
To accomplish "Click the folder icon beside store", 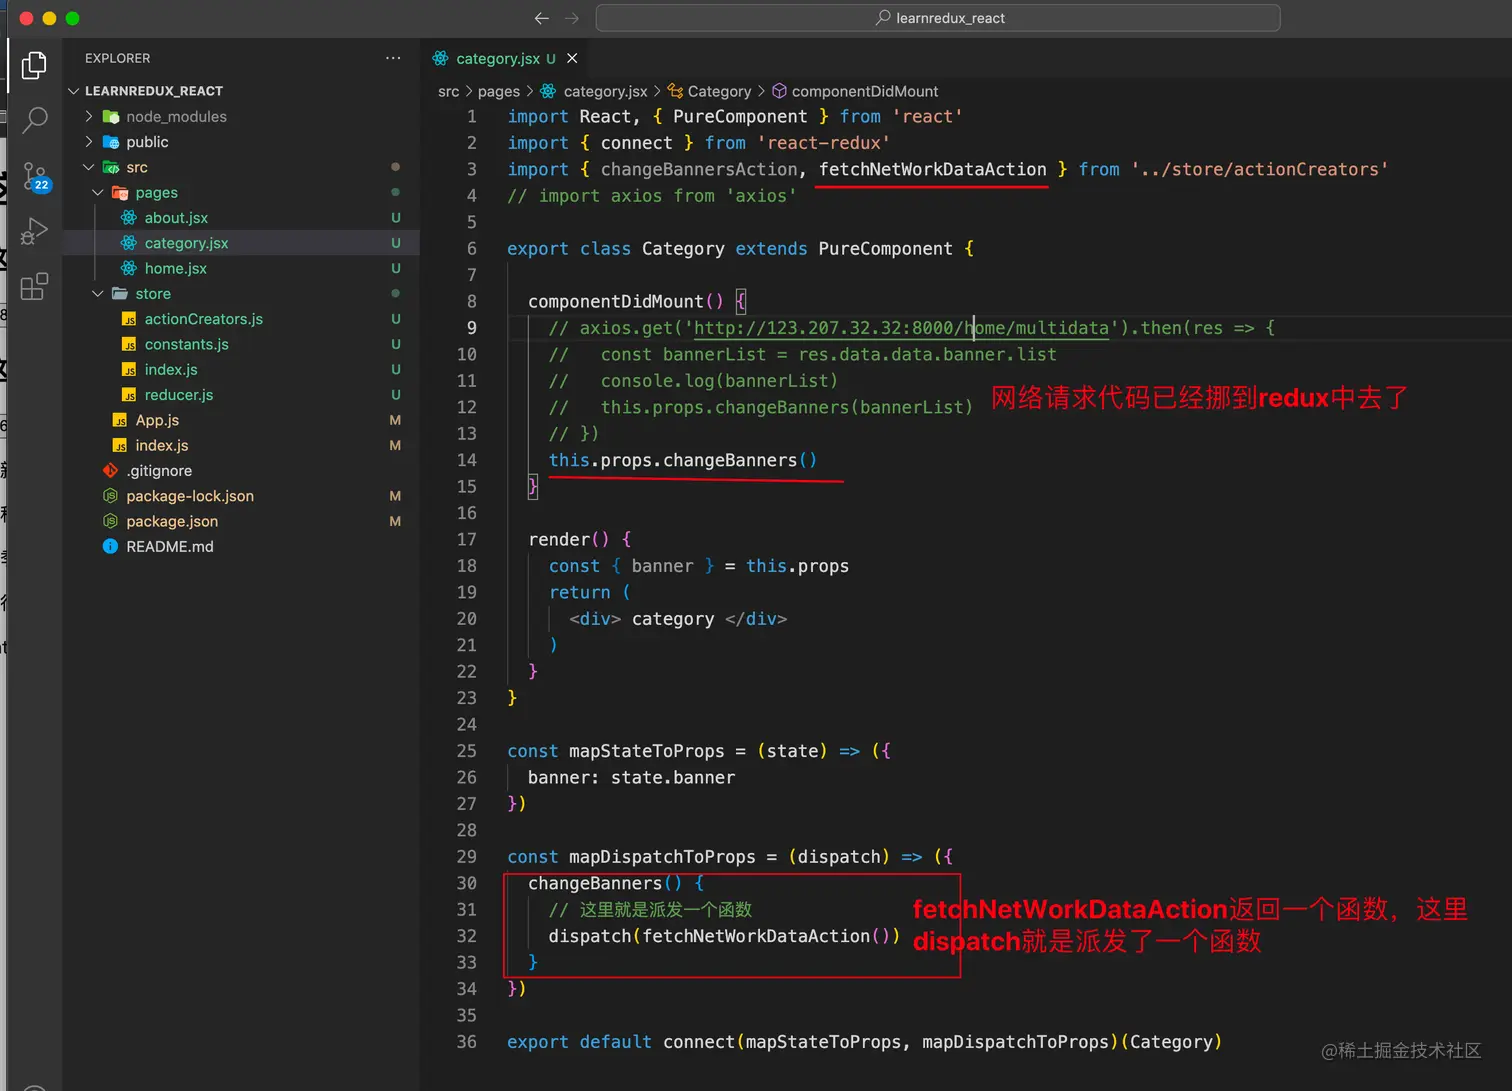I will [x=120, y=294].
